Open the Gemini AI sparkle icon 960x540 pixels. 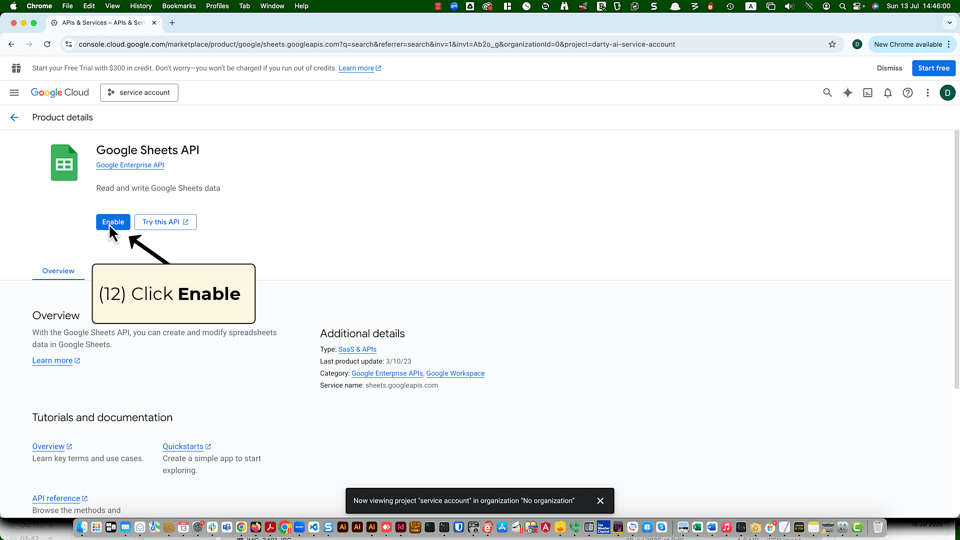[x=847, y=92]
